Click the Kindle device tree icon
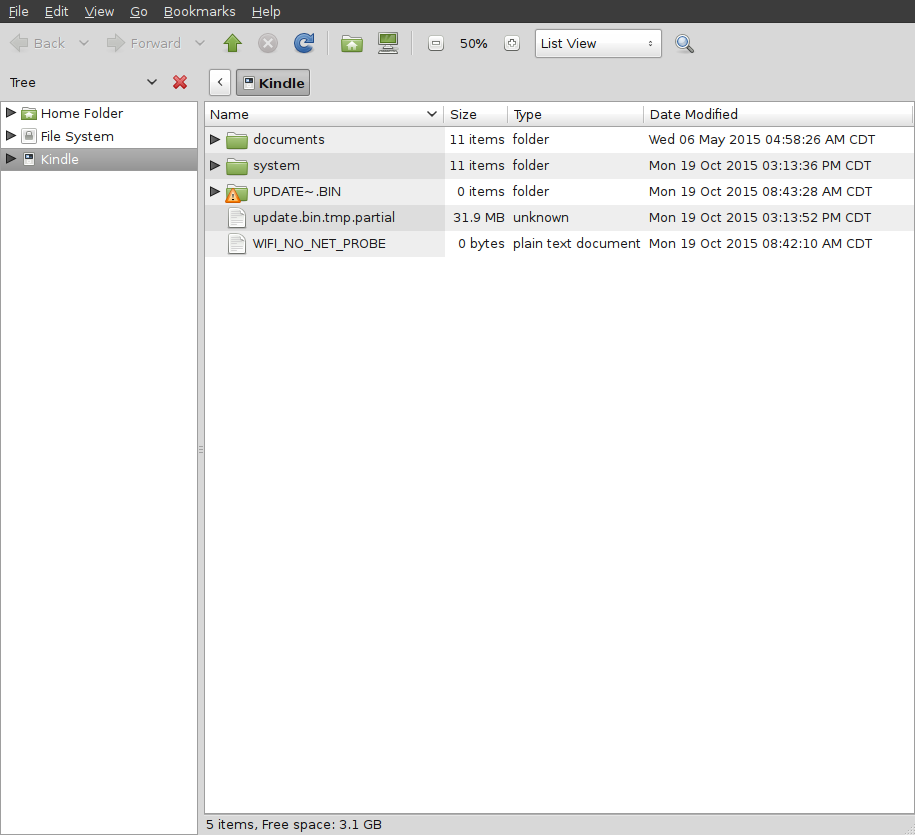The width and height of the screenshot is (915, 835). point(29,159)
